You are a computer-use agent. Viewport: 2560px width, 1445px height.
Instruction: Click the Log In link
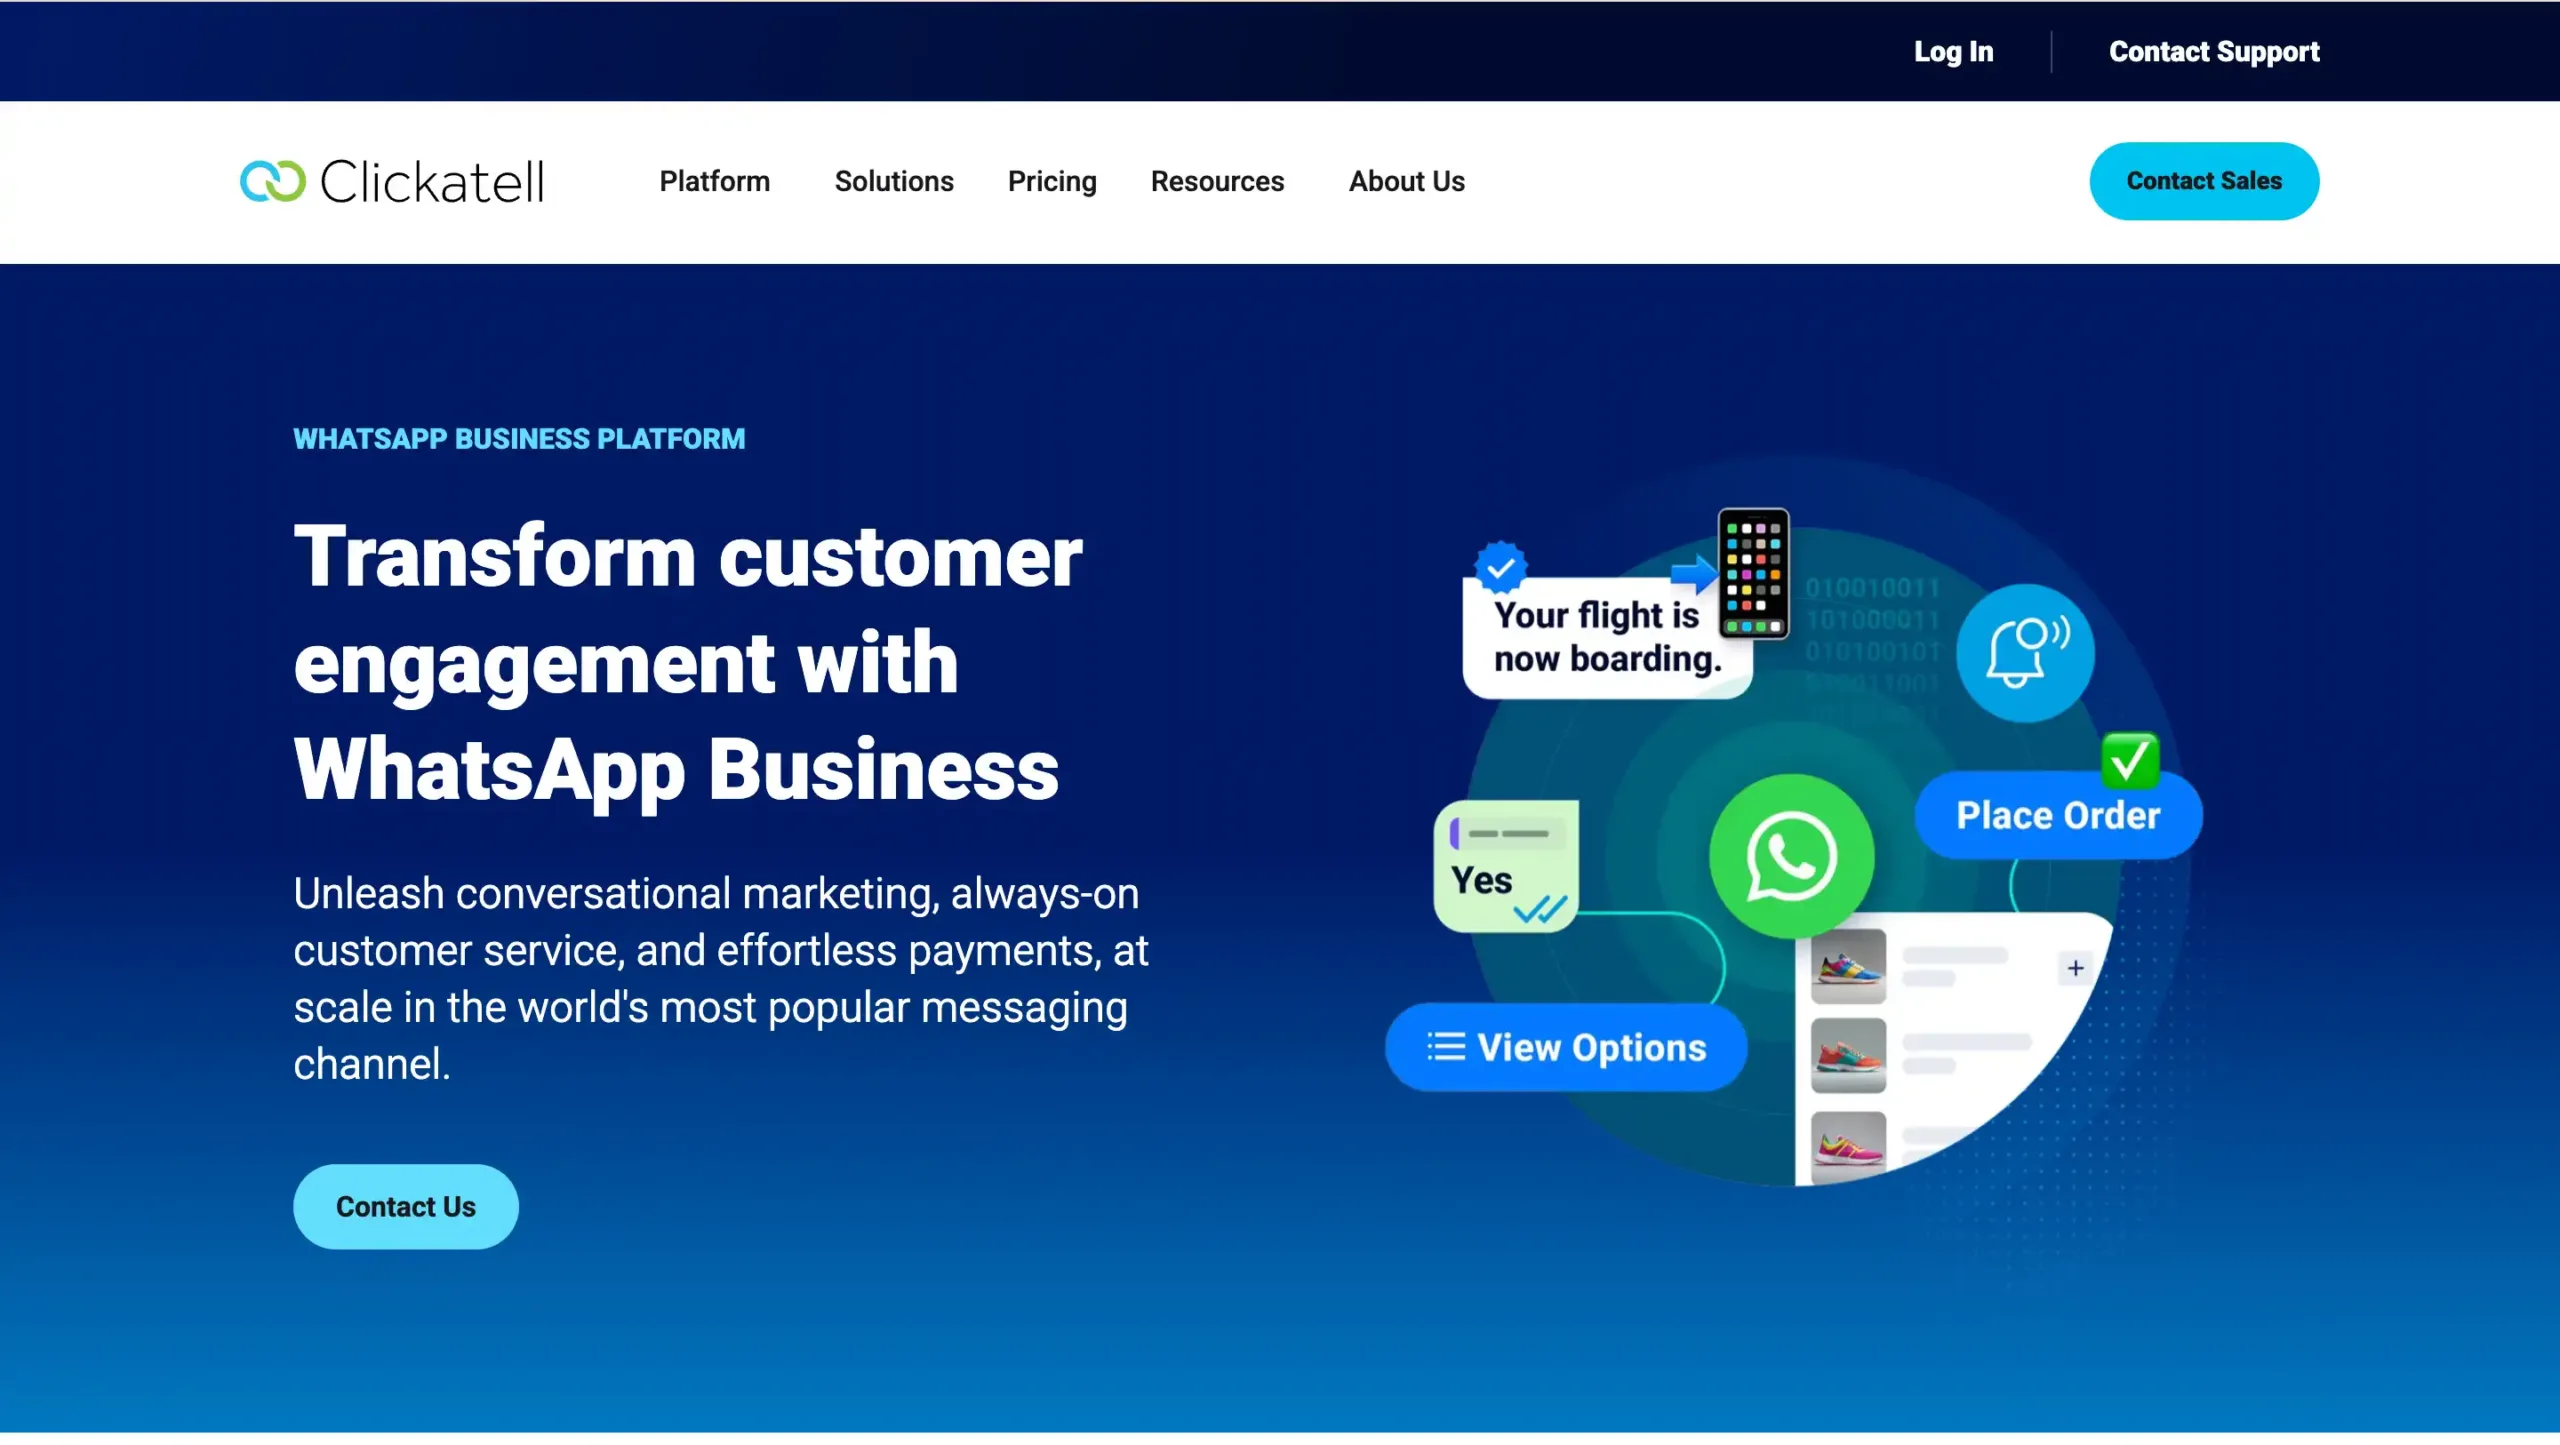[x=1953, y=51]
